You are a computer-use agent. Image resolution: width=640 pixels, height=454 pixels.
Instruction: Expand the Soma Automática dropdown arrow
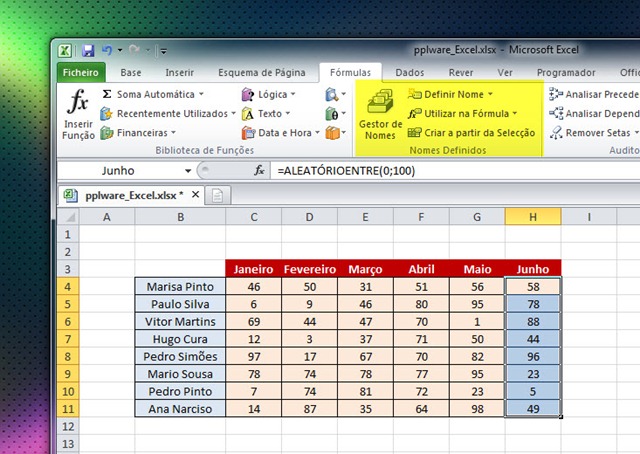(202, 94)
